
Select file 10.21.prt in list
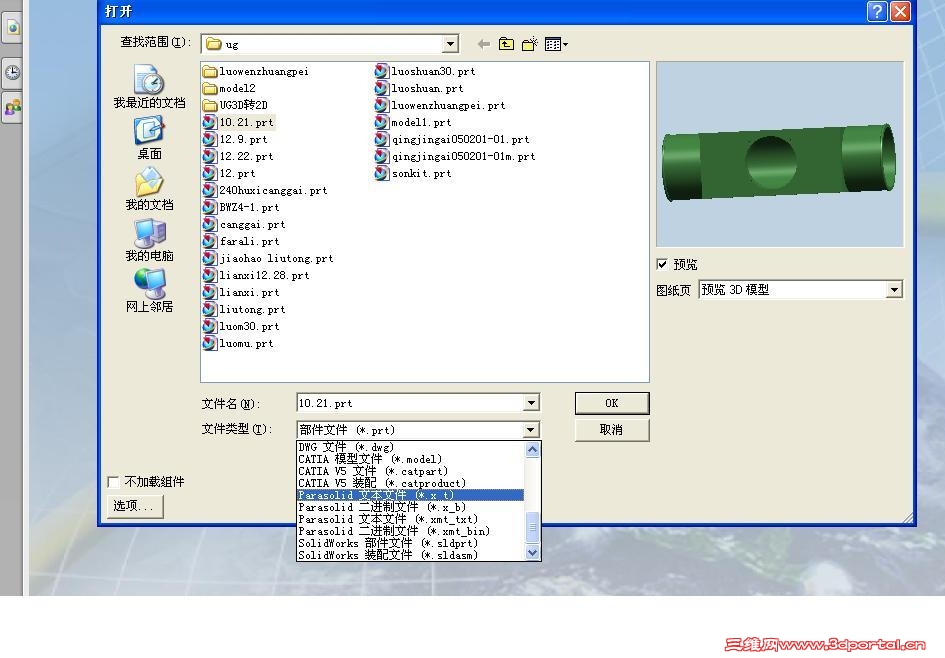[x=239, y=122]
